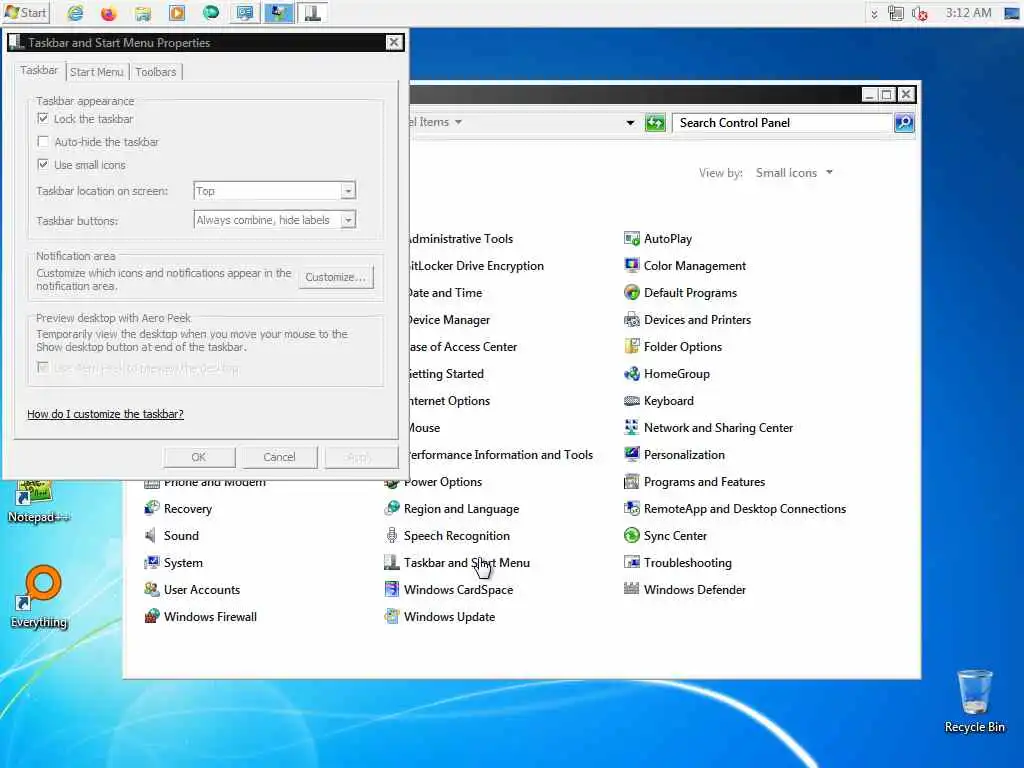Viewport: 1024px width, 768px height.
Task: Open Windows Firewall icon
Action: [152, 616]
